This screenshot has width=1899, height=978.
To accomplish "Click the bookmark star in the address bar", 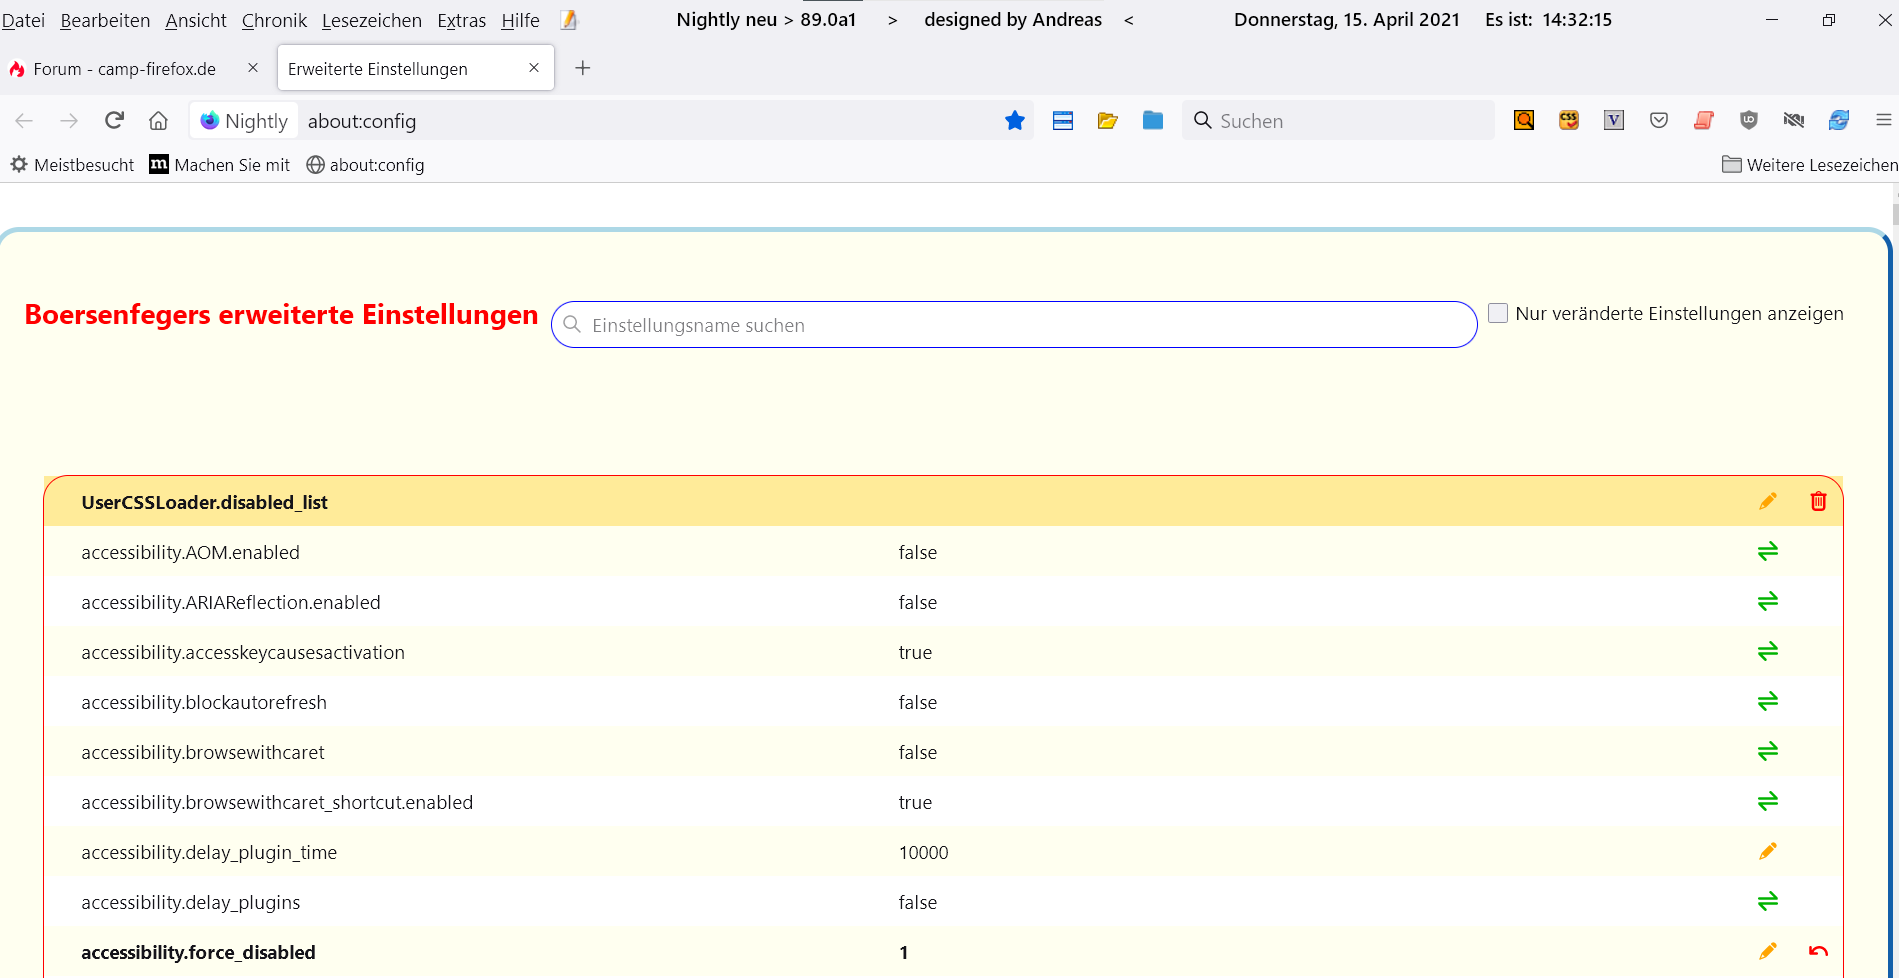I will tap(1014, 121).
